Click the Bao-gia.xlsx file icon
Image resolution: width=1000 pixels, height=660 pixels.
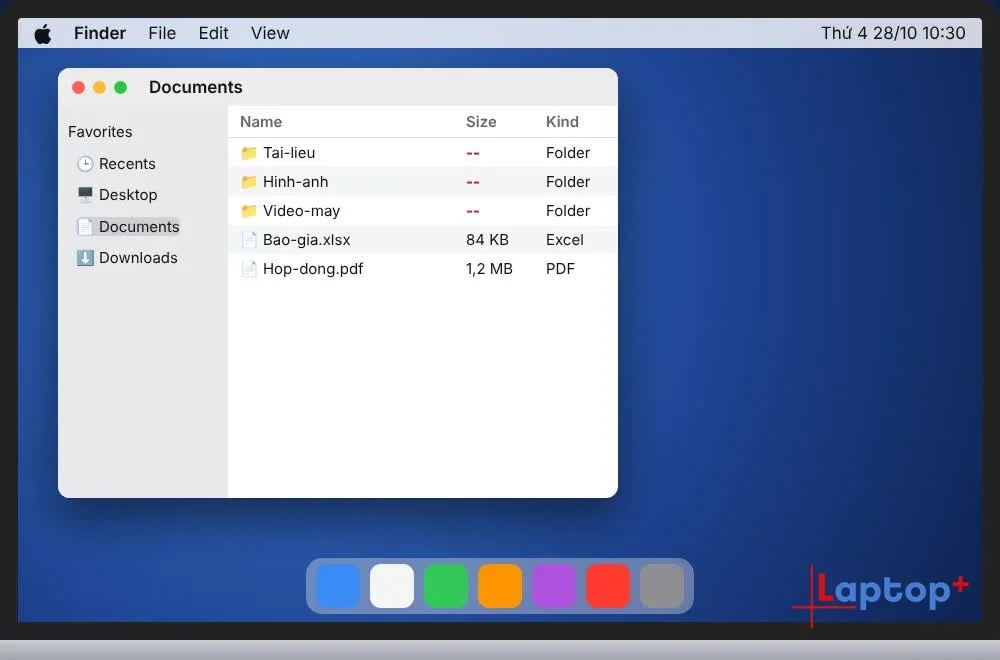pos(249,240)
